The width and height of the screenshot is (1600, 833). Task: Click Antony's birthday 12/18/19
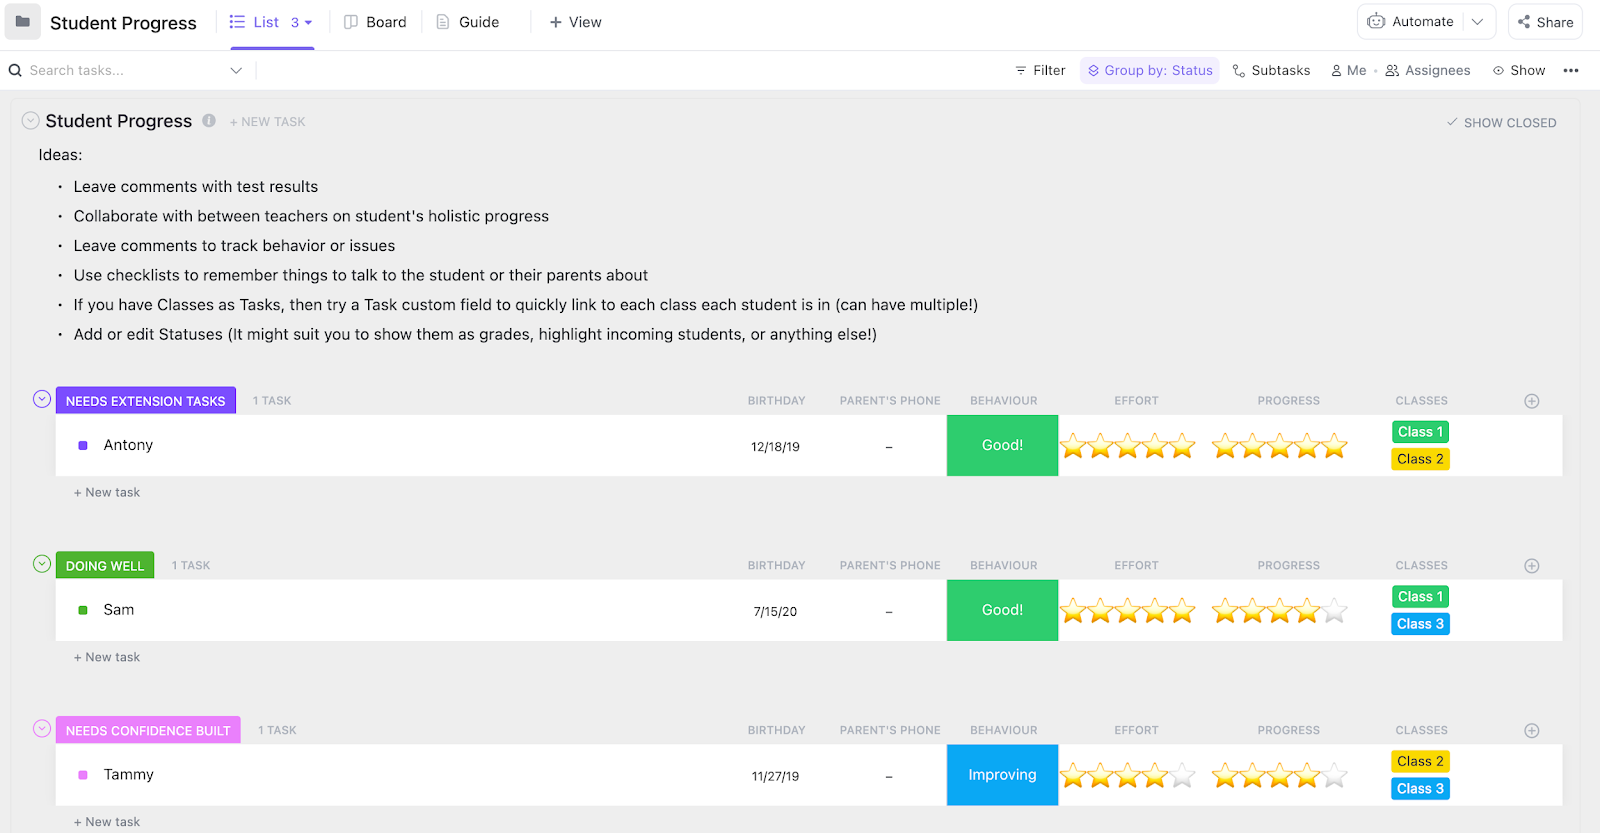776,447
